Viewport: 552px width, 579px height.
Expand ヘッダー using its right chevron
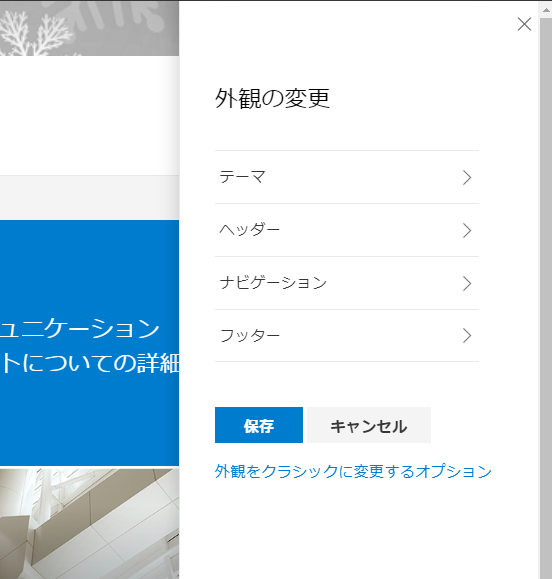467,231
